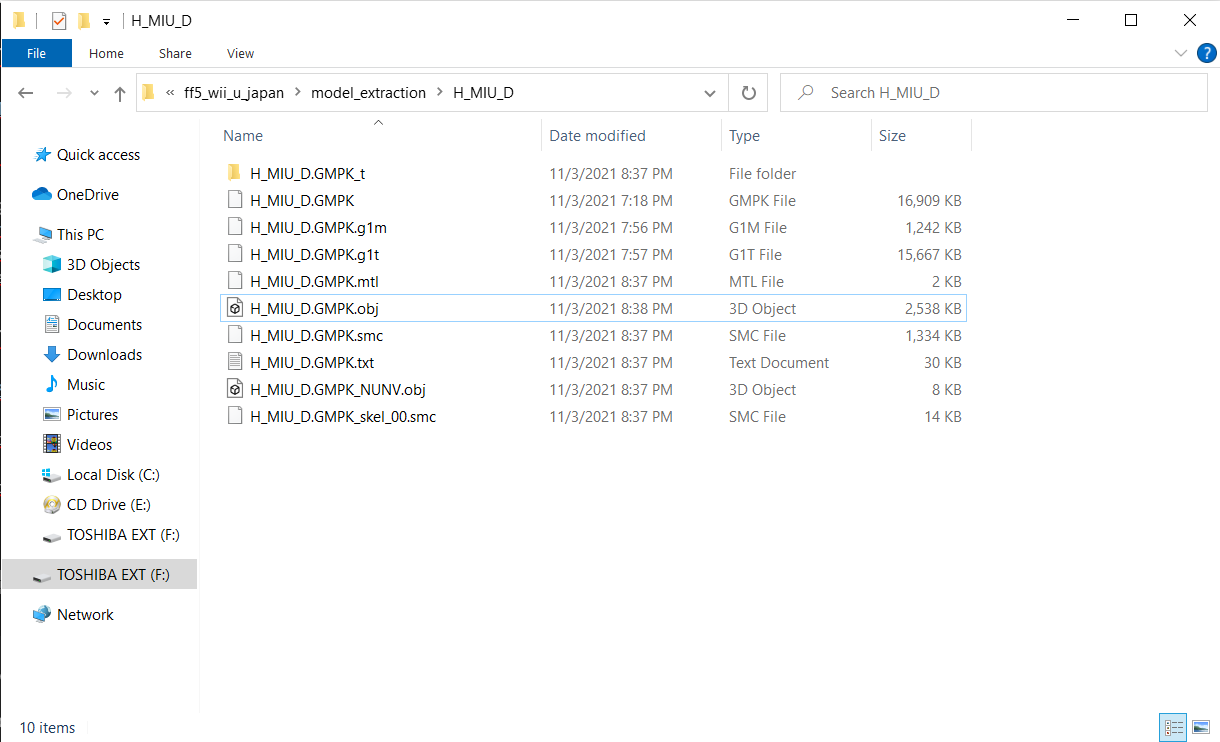Click the Text Document type cell
This screenshot has height=742, width=1220.
tap(779, 363)
